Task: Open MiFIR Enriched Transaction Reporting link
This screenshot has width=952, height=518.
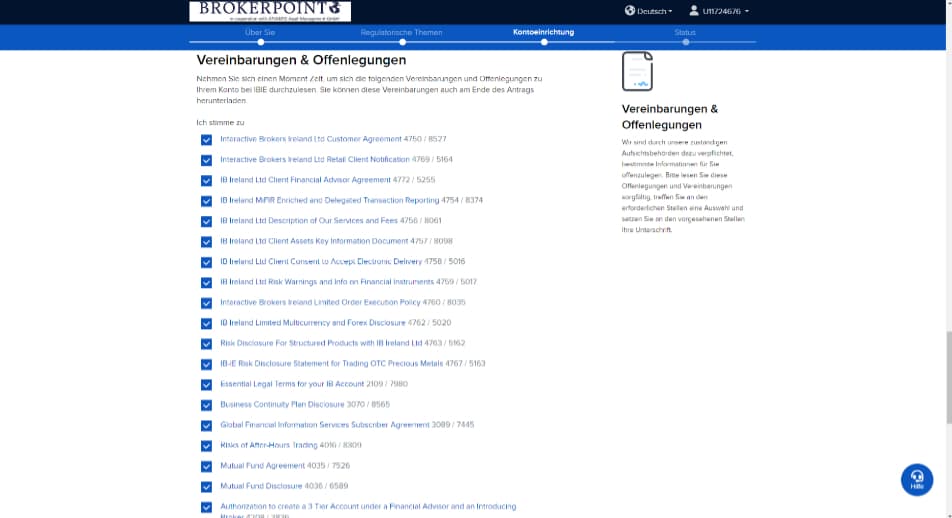Action: (x=330, y=200)
